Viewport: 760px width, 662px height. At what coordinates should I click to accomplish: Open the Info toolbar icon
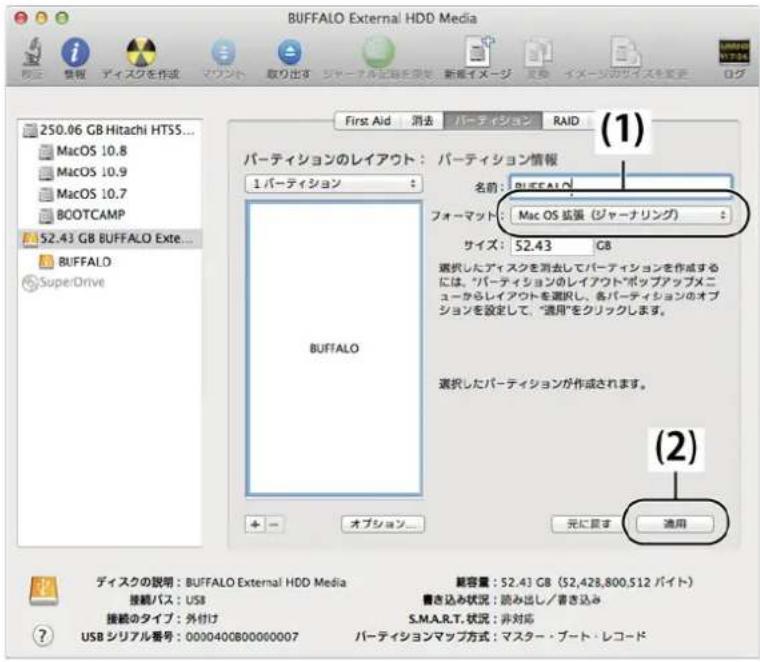coord(75,52)
